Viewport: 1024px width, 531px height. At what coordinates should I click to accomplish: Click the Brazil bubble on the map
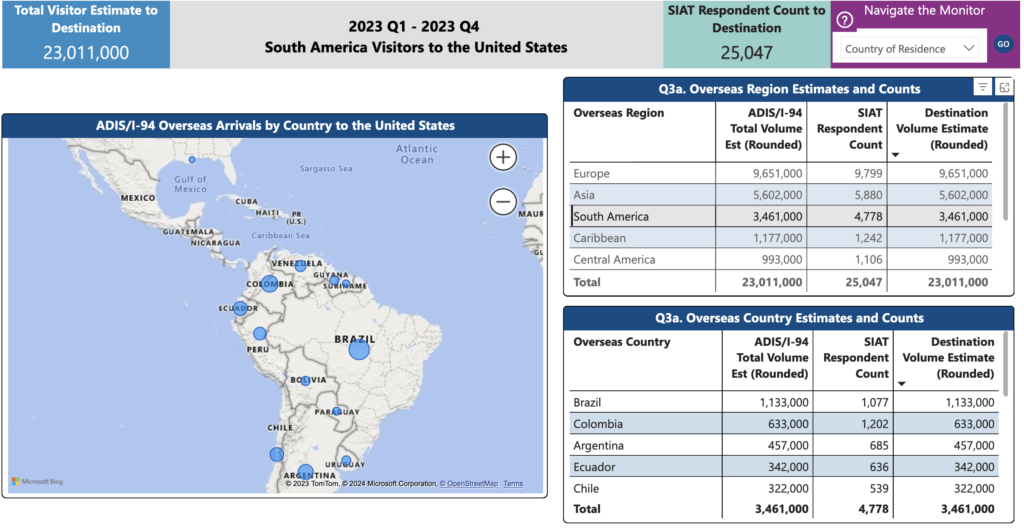359,349
